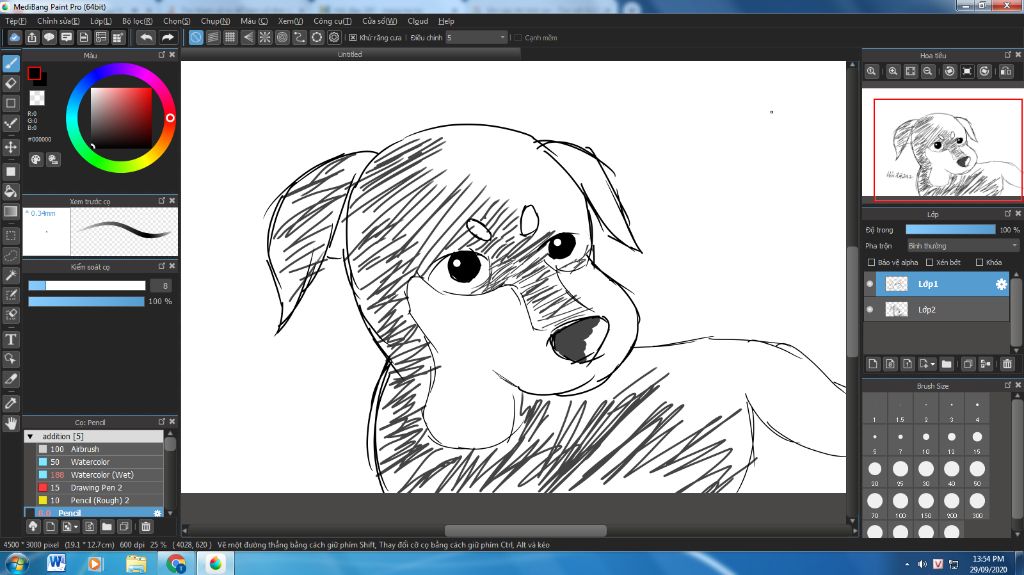
Task: Select the Move tool
Action: (x=11, y=148)
